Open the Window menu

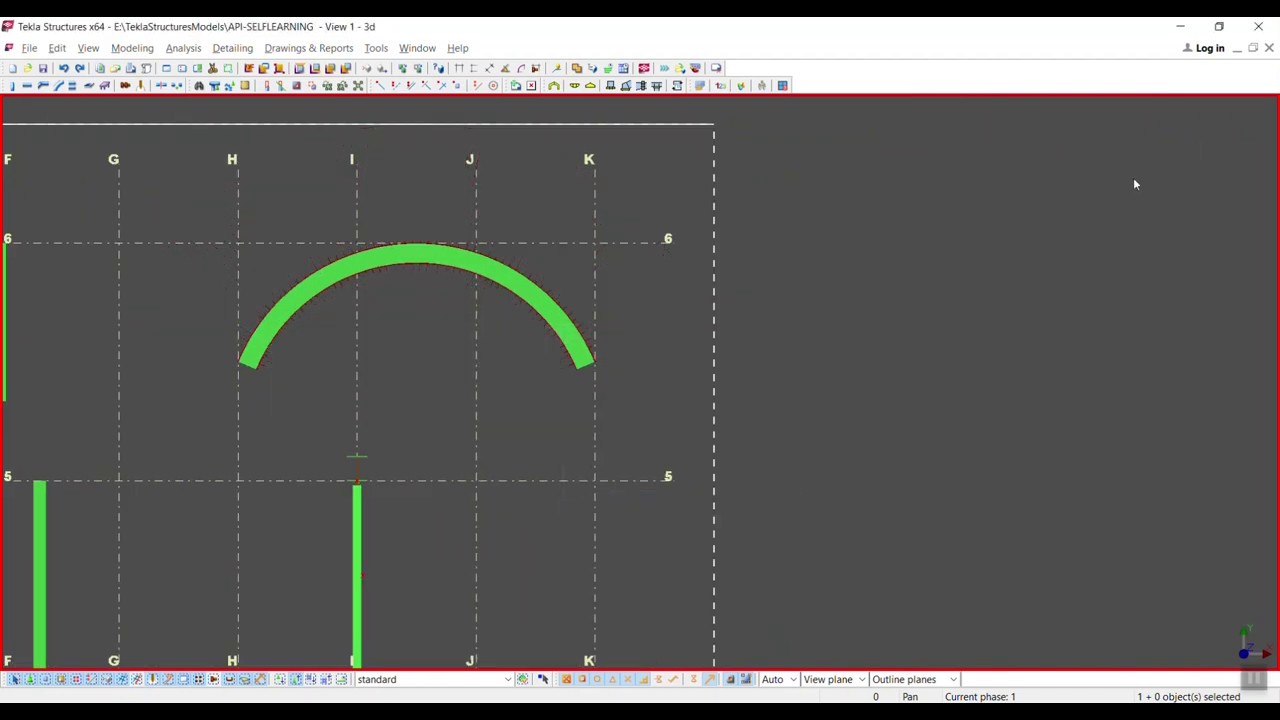[x=417, y=48]
